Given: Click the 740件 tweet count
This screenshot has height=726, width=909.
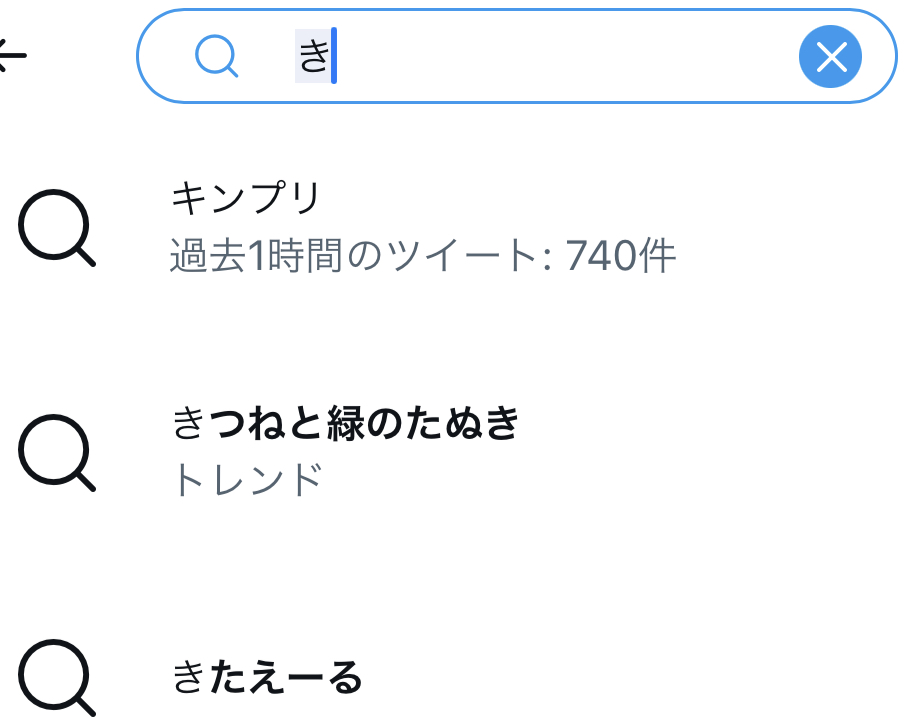Looking at the screenshot, I should [x=621, y=257].
